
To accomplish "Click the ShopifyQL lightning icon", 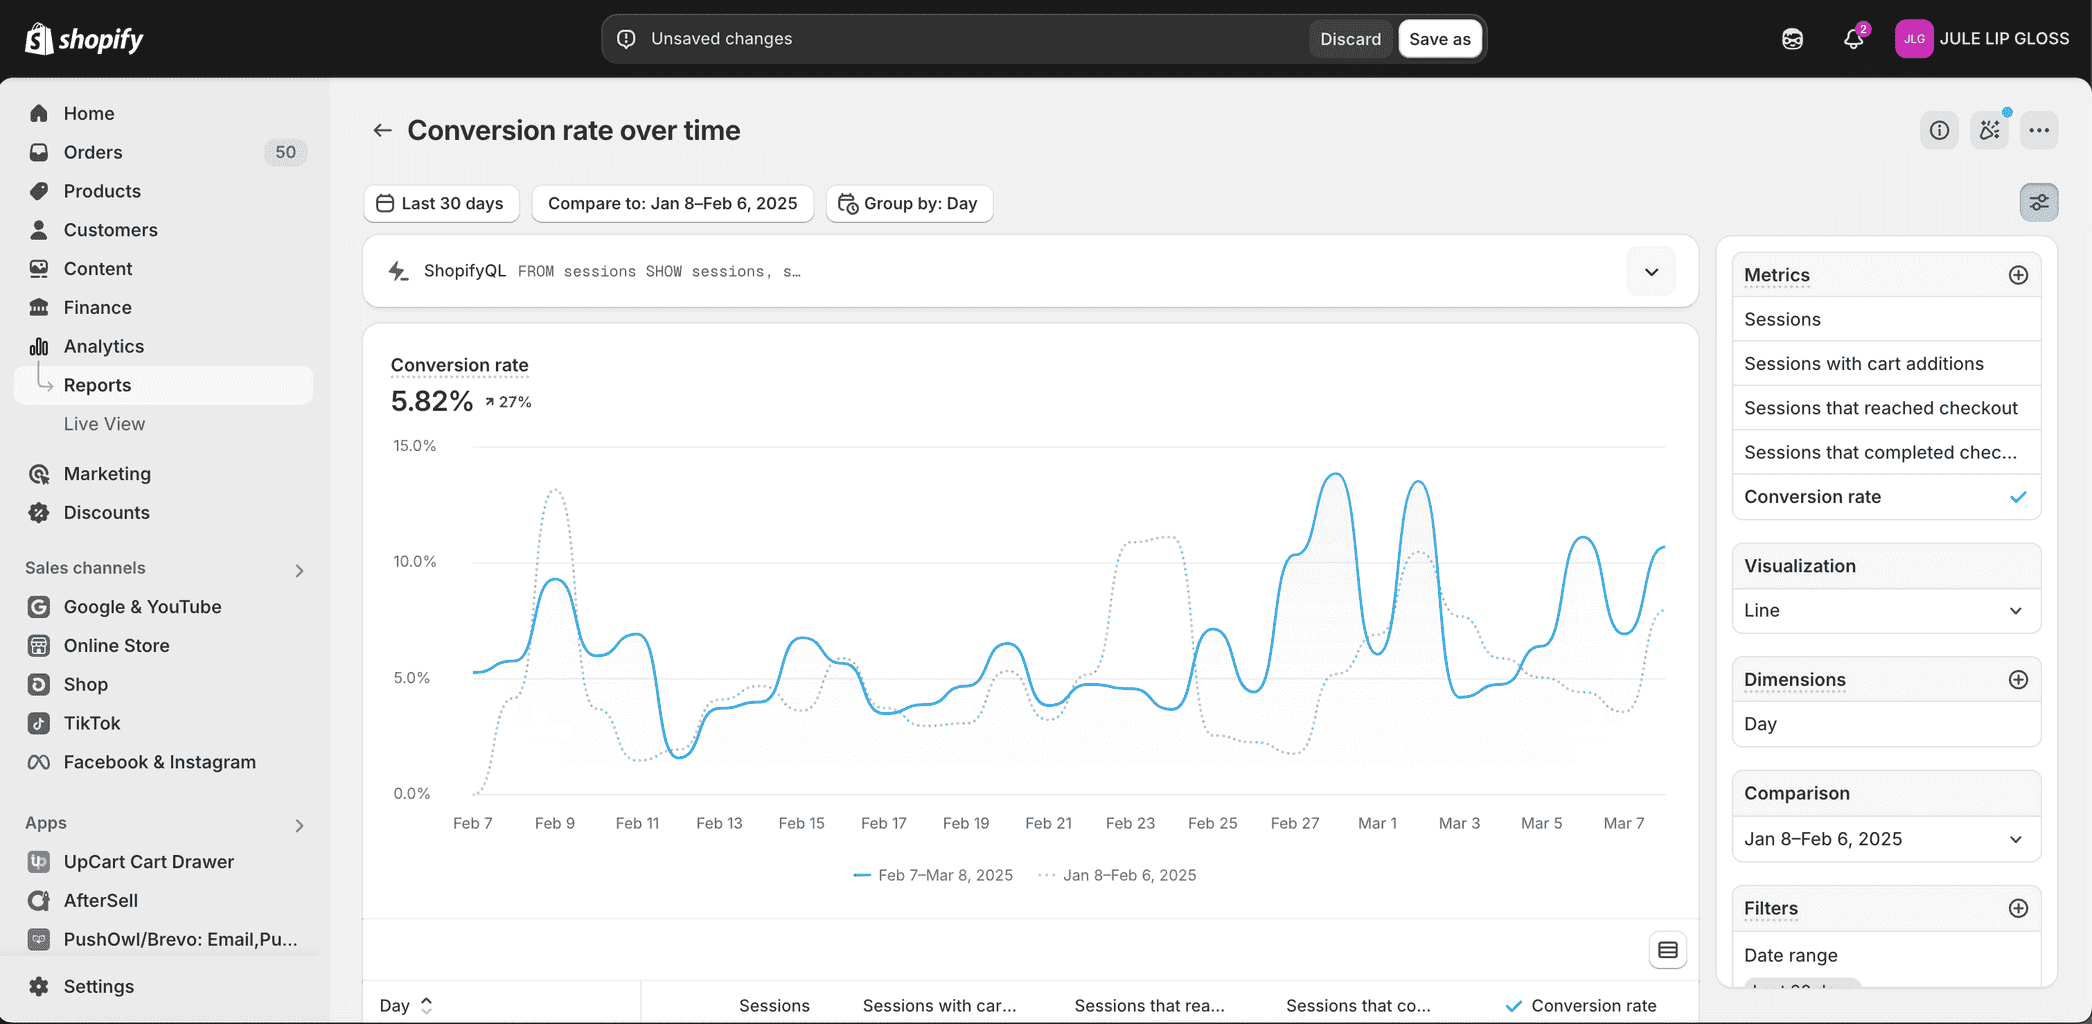I will 398,271.
